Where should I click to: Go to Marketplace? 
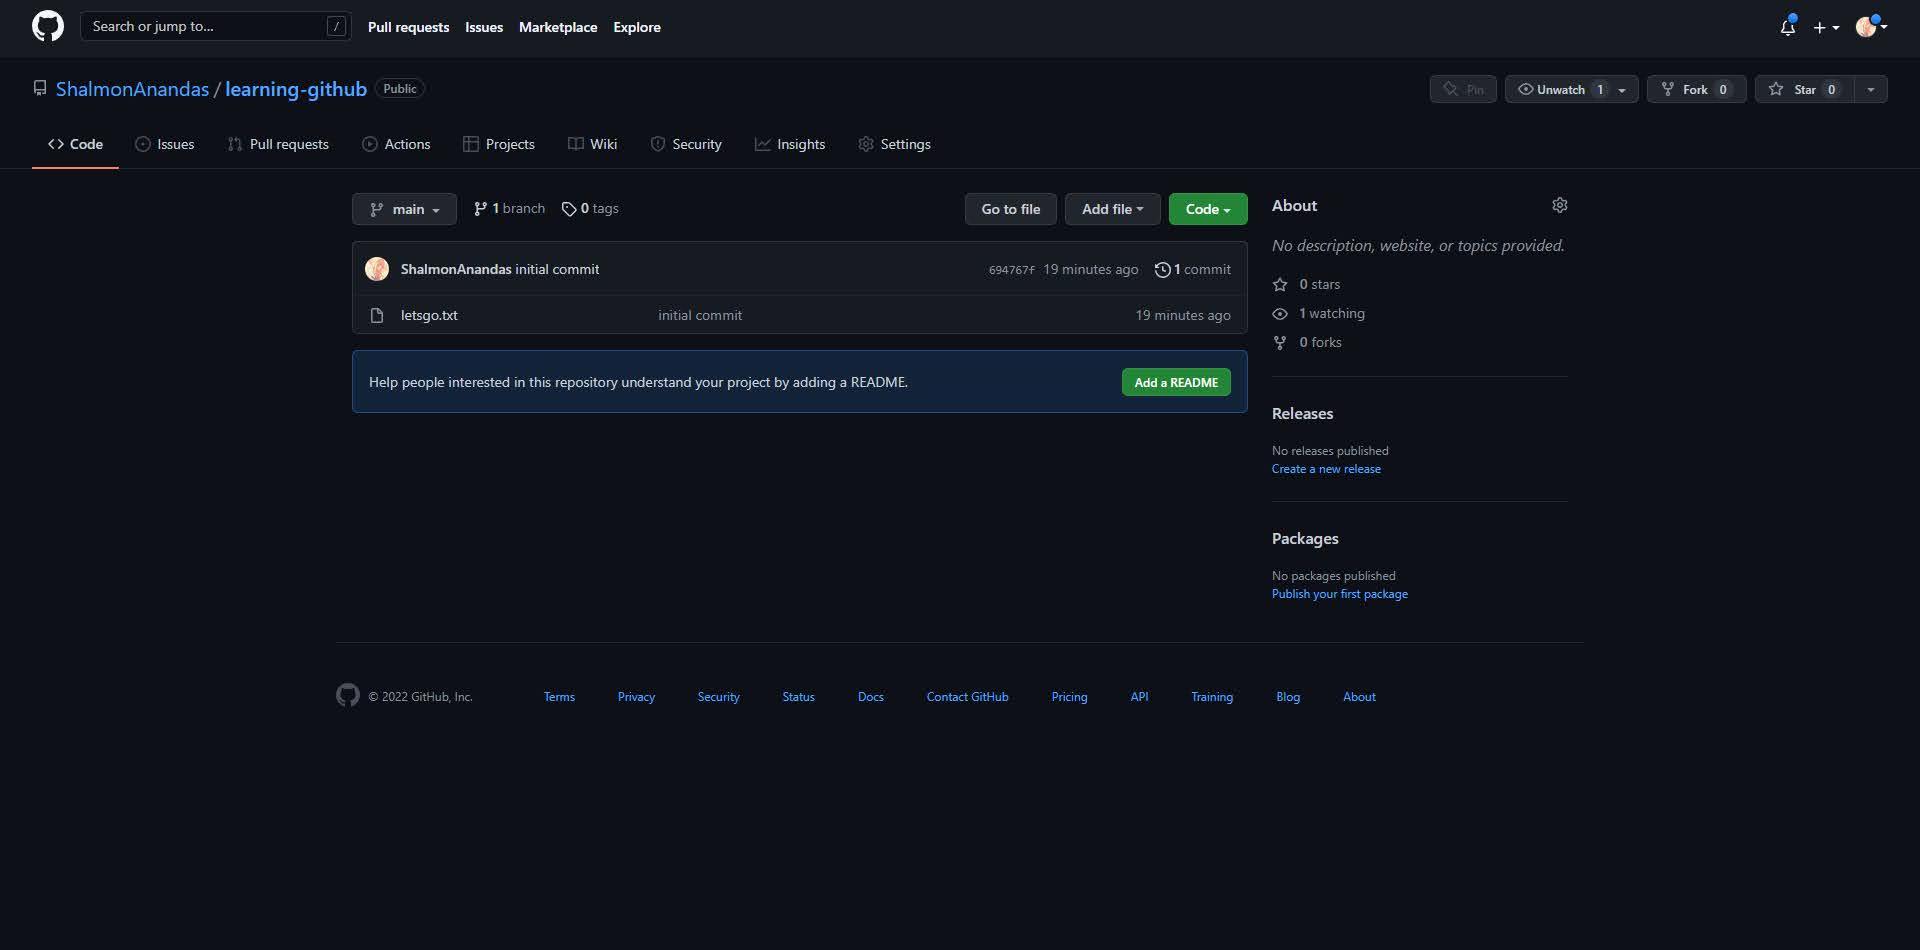click(x=558, y=27)
